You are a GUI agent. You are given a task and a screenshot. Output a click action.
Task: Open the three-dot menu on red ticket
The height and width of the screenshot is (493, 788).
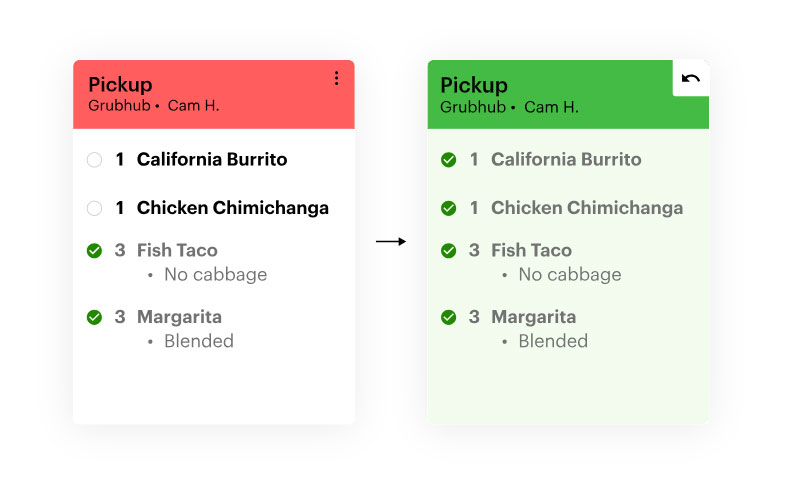[x=336, y=78]
